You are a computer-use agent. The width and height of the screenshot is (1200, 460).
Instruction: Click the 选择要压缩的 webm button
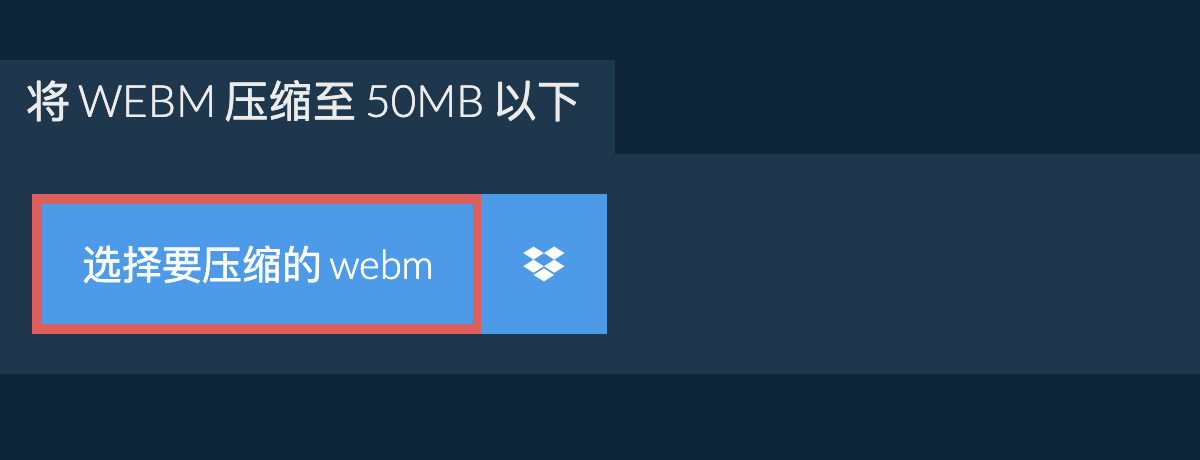257,264
